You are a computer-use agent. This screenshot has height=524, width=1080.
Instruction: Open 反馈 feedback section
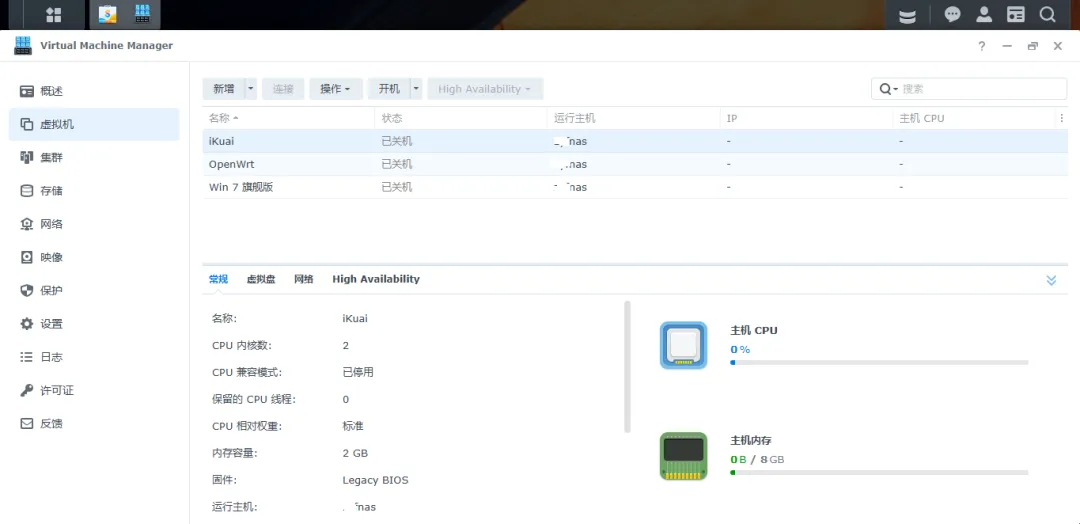pyautogui.click(x=94, y=423)
